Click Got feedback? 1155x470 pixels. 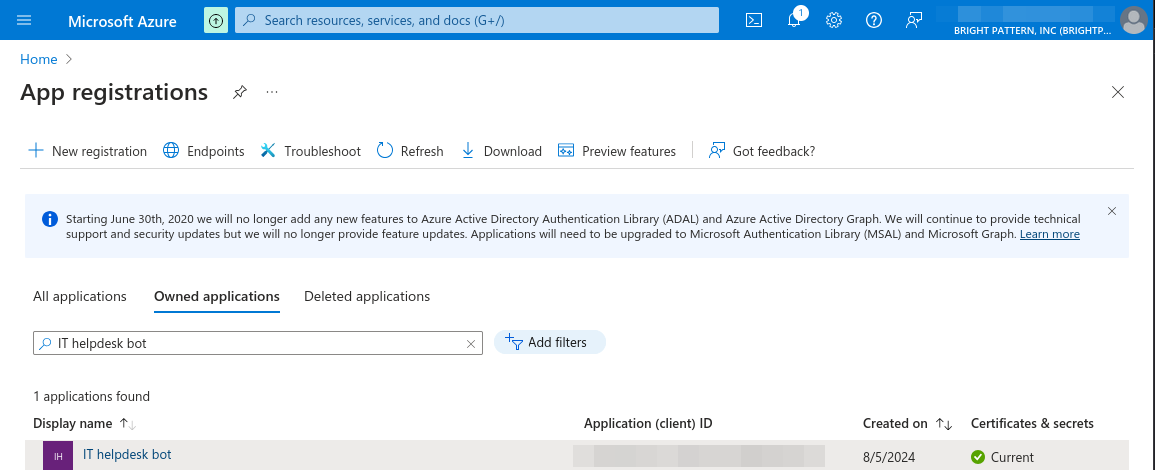761,151
